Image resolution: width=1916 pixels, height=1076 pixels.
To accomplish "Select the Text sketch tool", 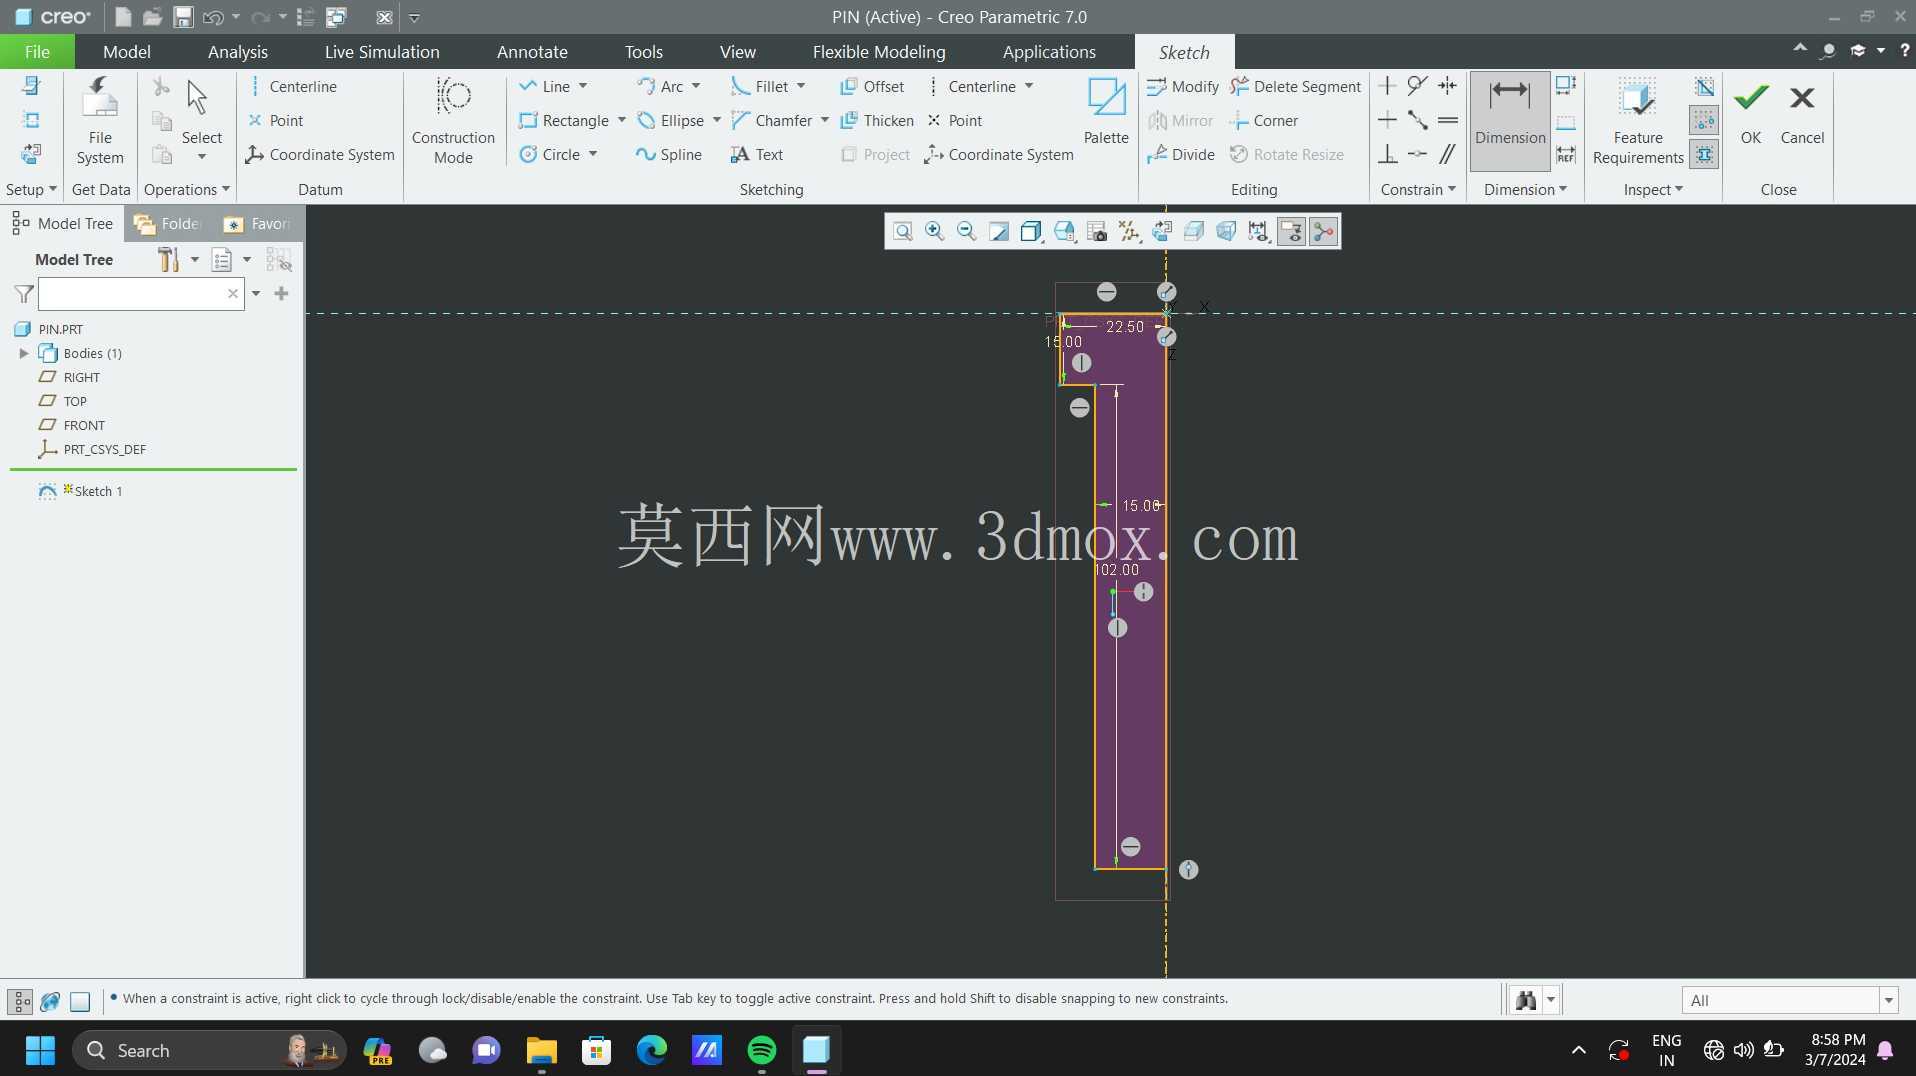I will (x=757, y=155).
